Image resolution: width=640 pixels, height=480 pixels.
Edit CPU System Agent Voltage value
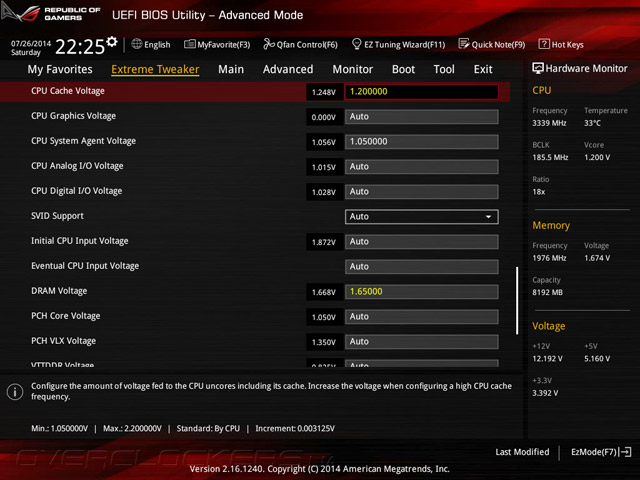[x=422, y=142]
